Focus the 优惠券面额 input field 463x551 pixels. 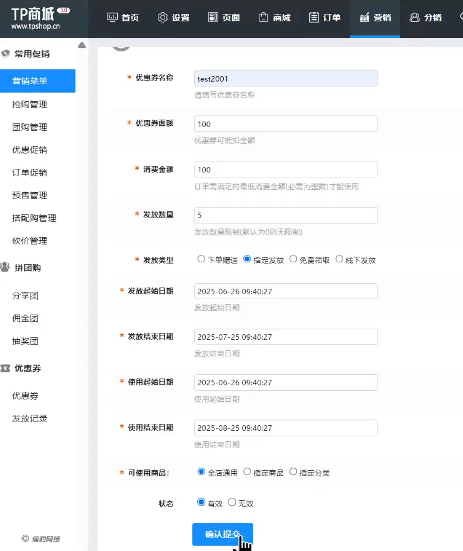point(286,124)
